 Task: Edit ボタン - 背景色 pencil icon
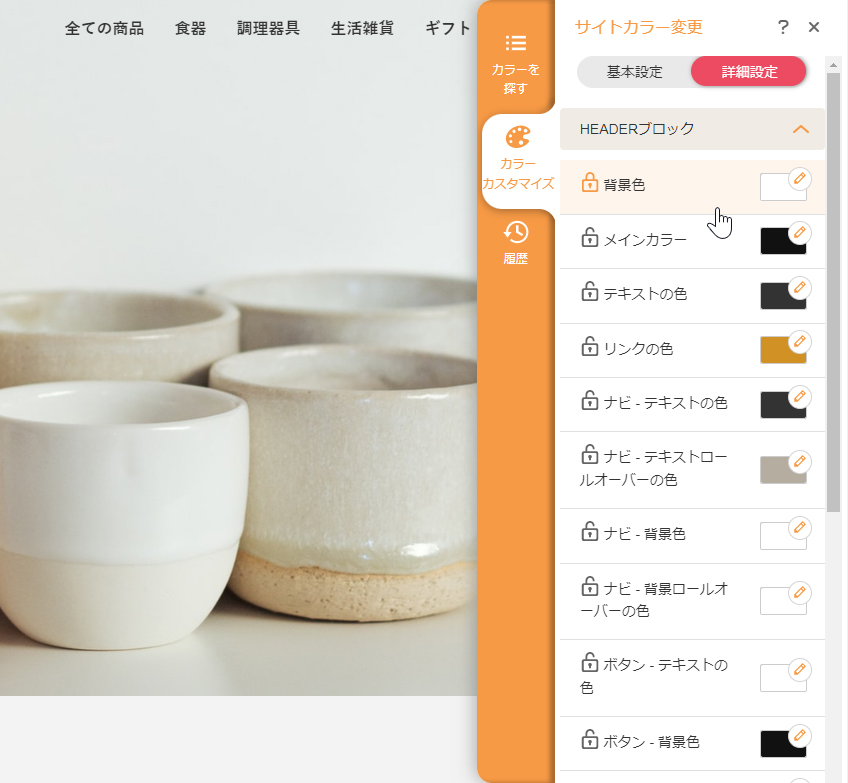[799, 735]
